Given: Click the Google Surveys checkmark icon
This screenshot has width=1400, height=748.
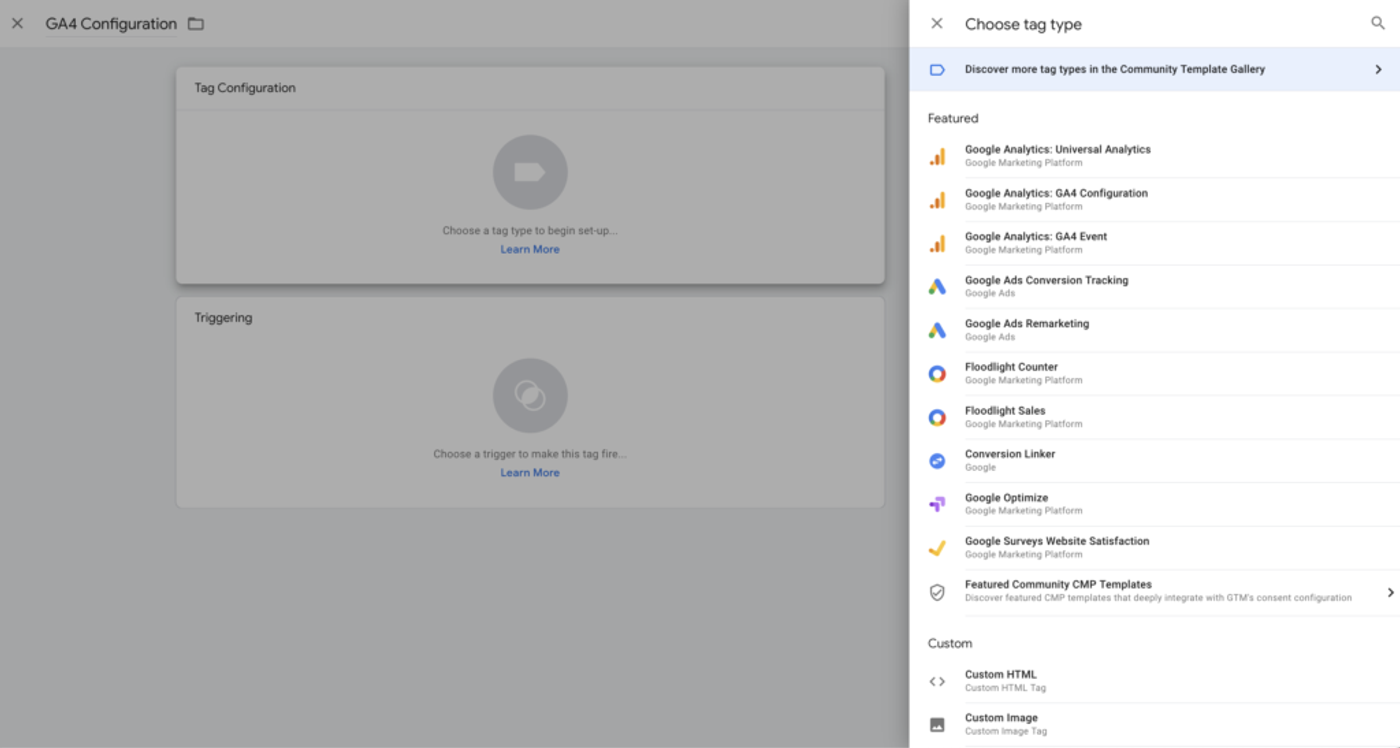Looking at the screenshot, I should pyautogui.click(x=937, y=548).
